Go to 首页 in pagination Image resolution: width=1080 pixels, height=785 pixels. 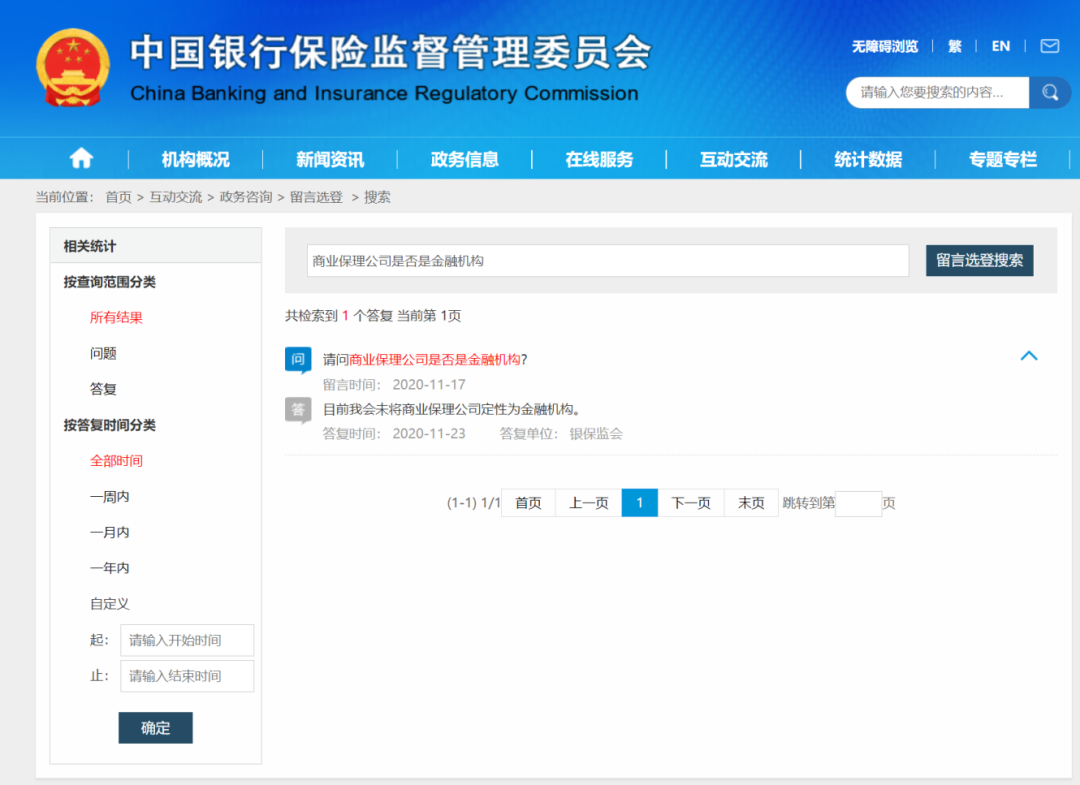(528, 503)
